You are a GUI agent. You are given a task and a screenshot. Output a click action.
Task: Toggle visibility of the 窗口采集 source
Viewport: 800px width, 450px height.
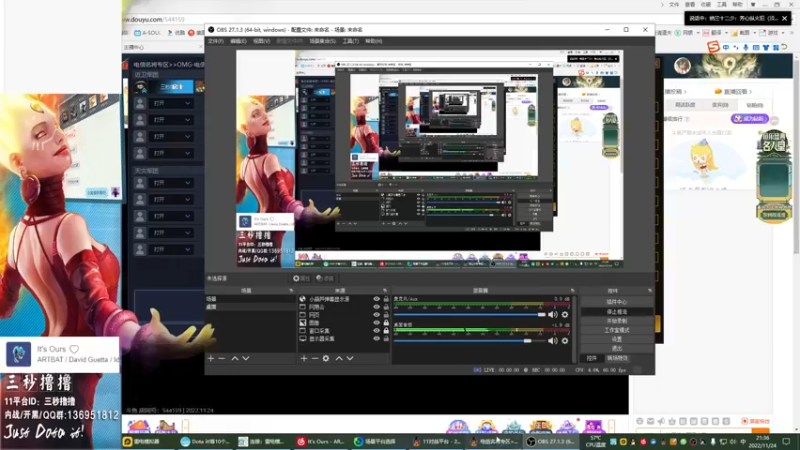(377, 331)
